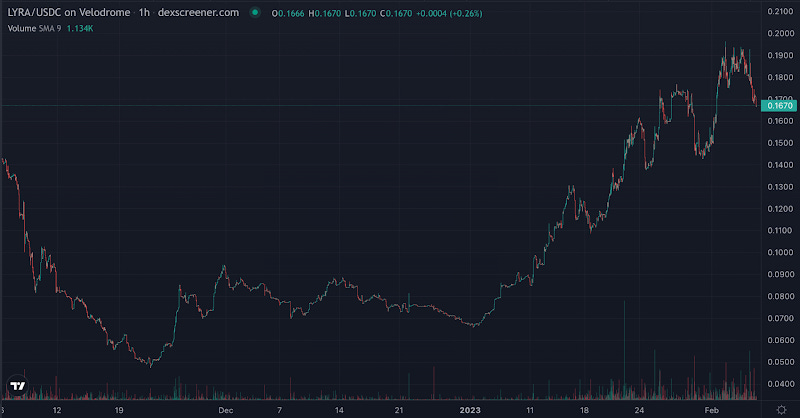800x418 pixels.
Task: Click the 0.1000 price axis label
Action: (778, 253)
